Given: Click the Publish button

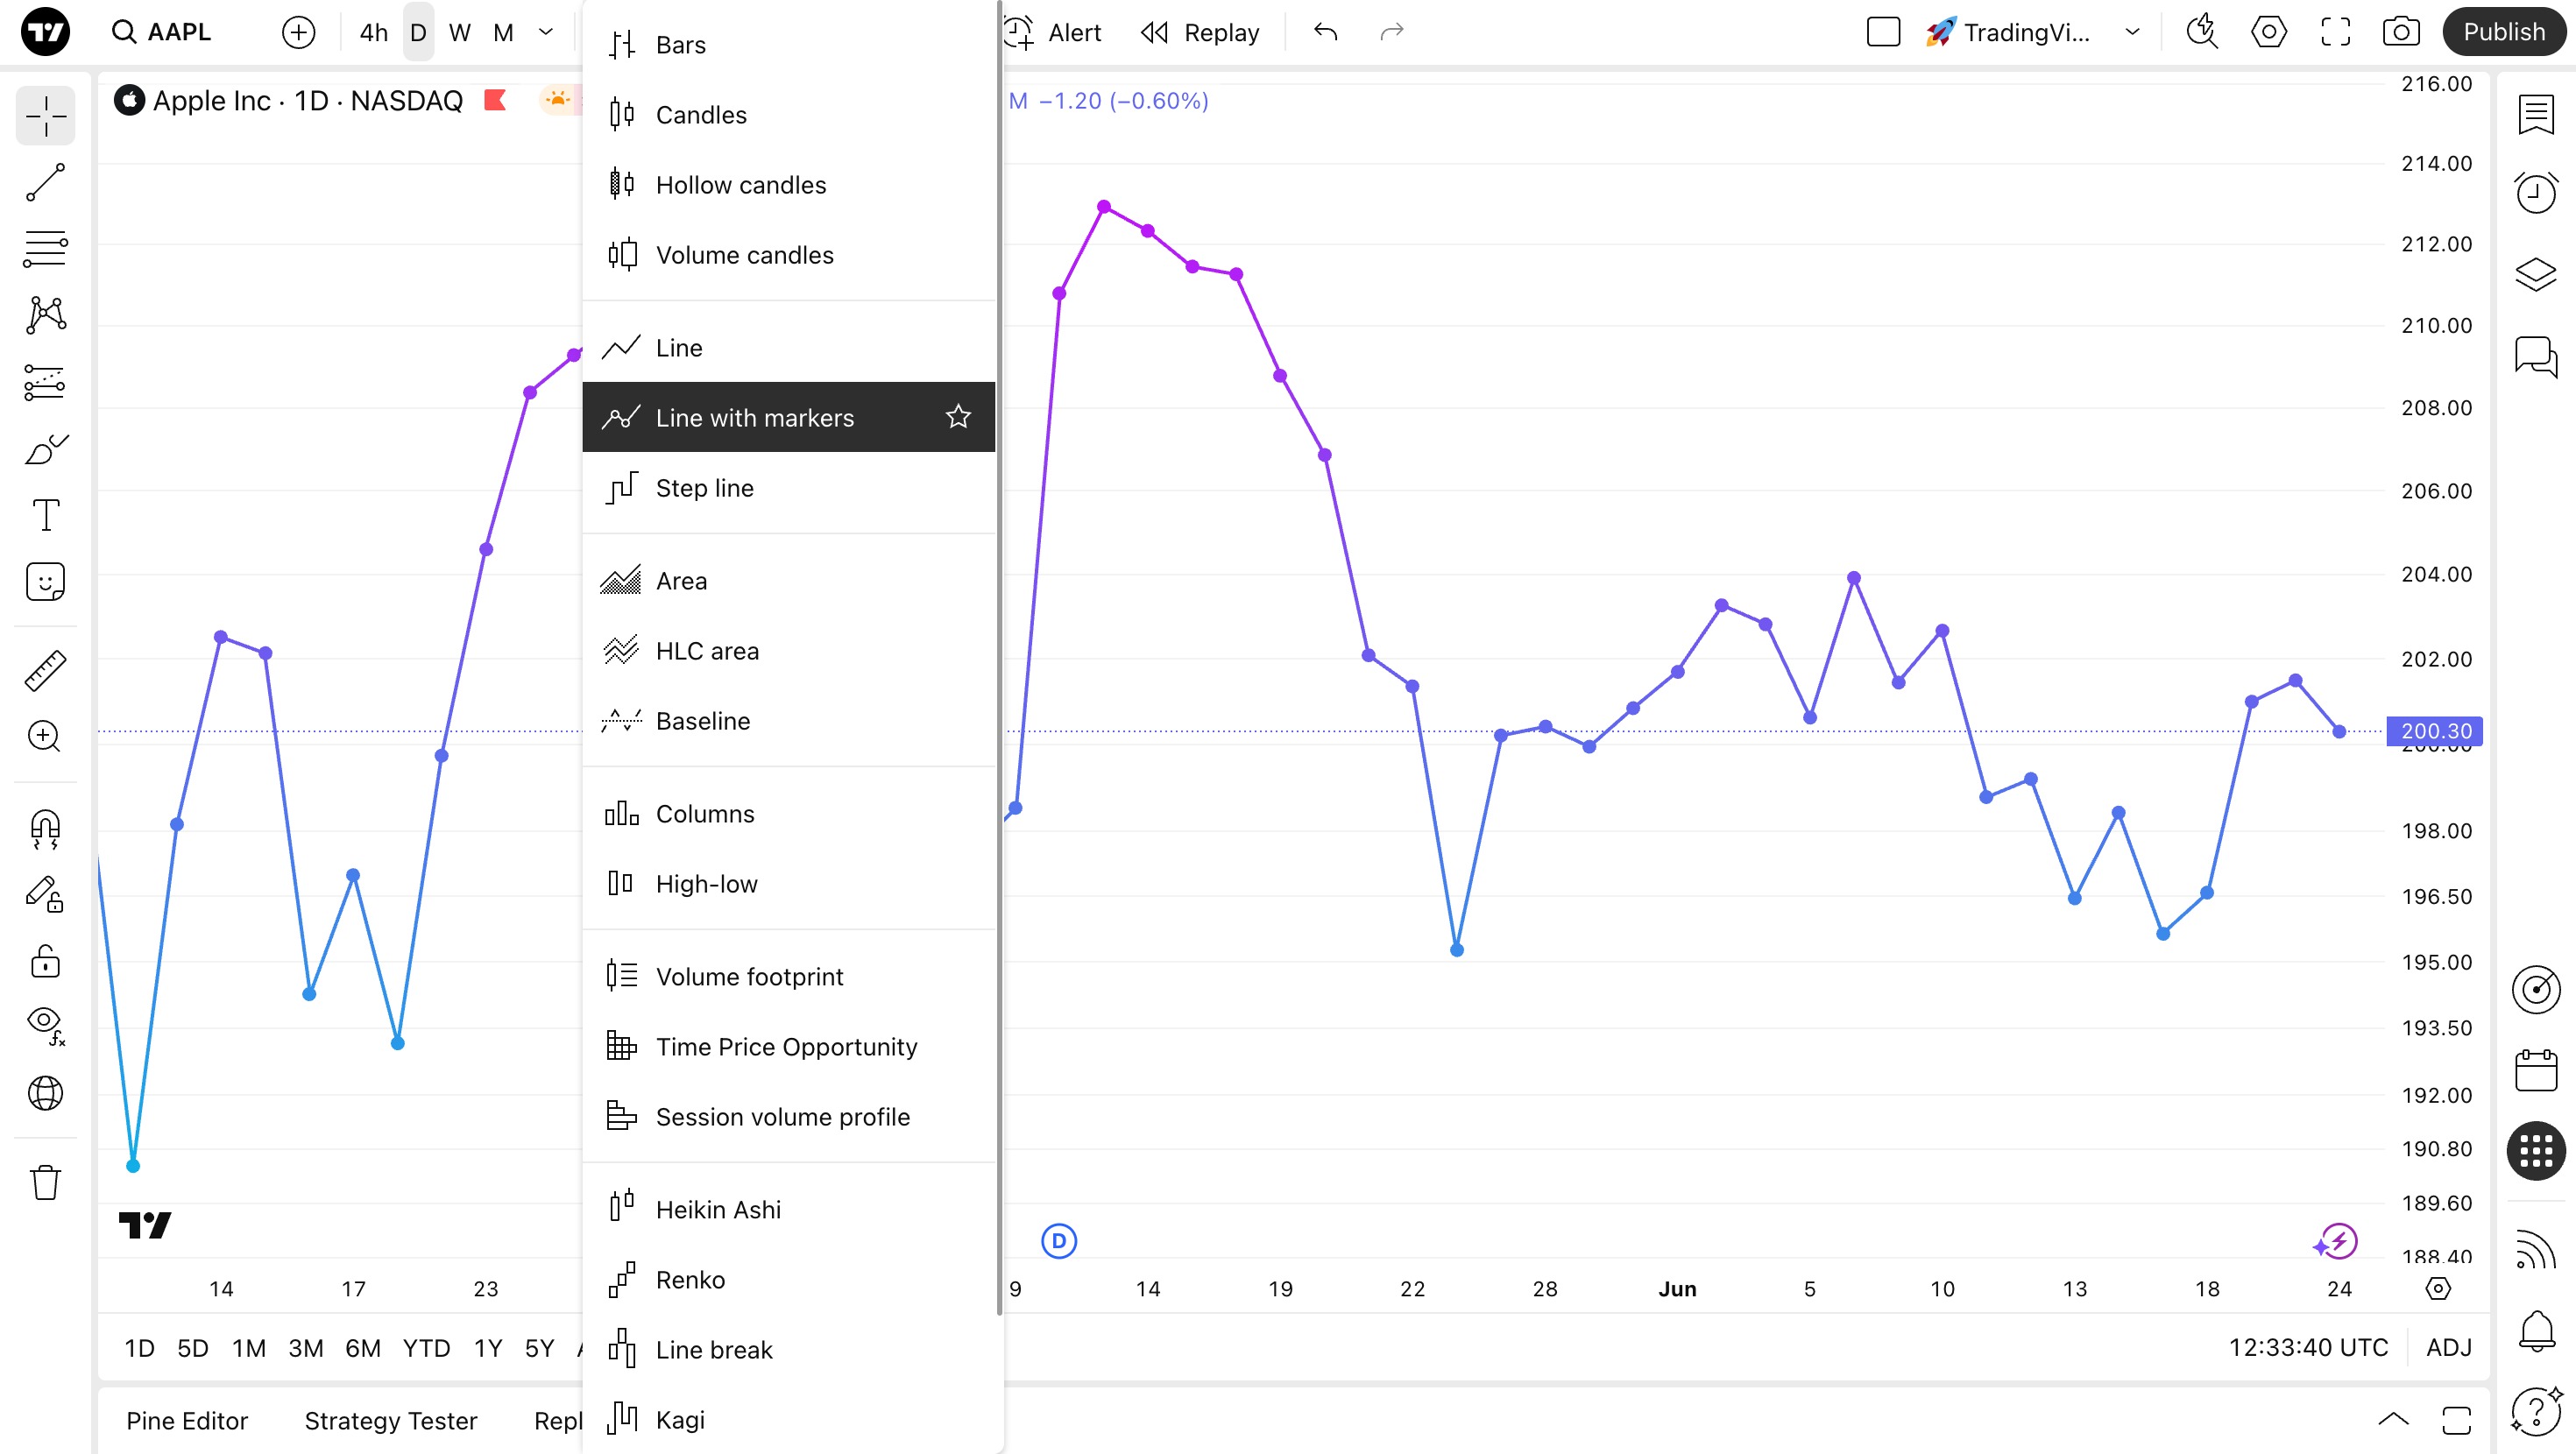Looking at the screenshot, I should 2503,32.
